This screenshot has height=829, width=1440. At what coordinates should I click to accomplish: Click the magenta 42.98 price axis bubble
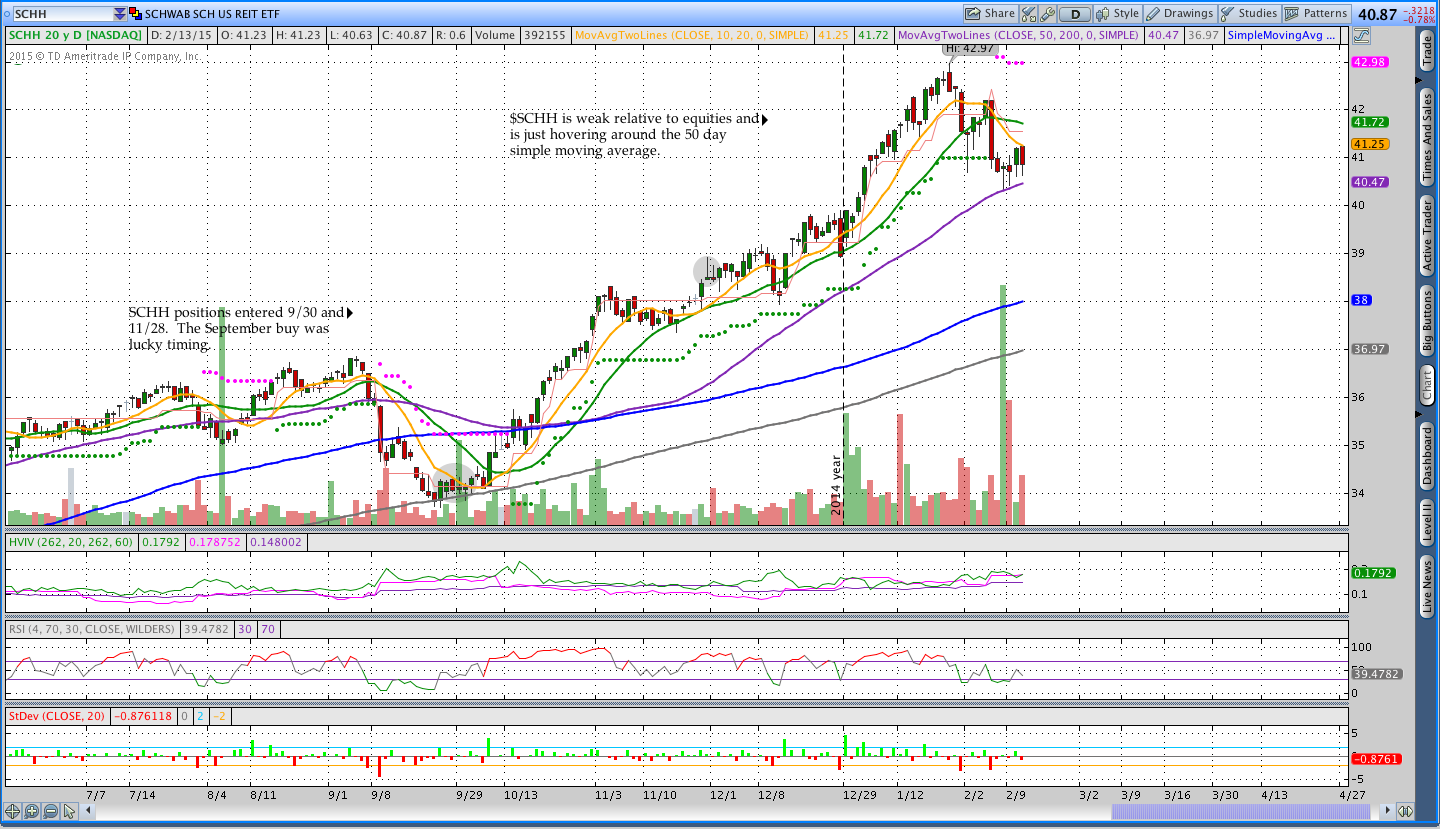click(x=1369, y=62)
